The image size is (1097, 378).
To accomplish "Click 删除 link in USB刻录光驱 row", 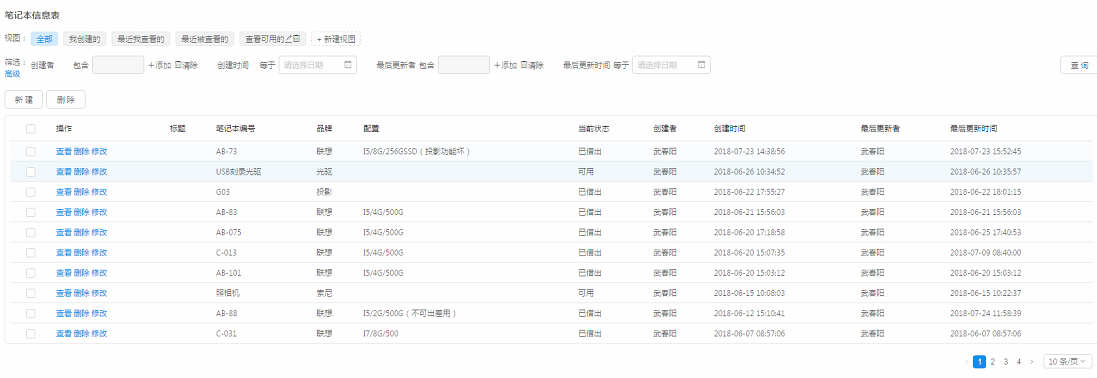I will pyautogui.click(x=81, y=172).
